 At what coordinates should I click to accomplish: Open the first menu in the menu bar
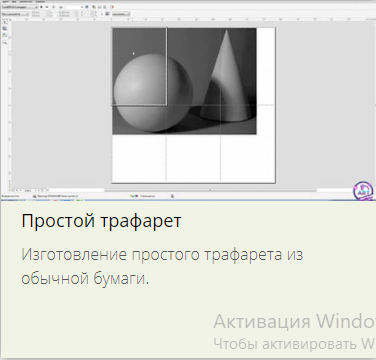tap(6, 2)
